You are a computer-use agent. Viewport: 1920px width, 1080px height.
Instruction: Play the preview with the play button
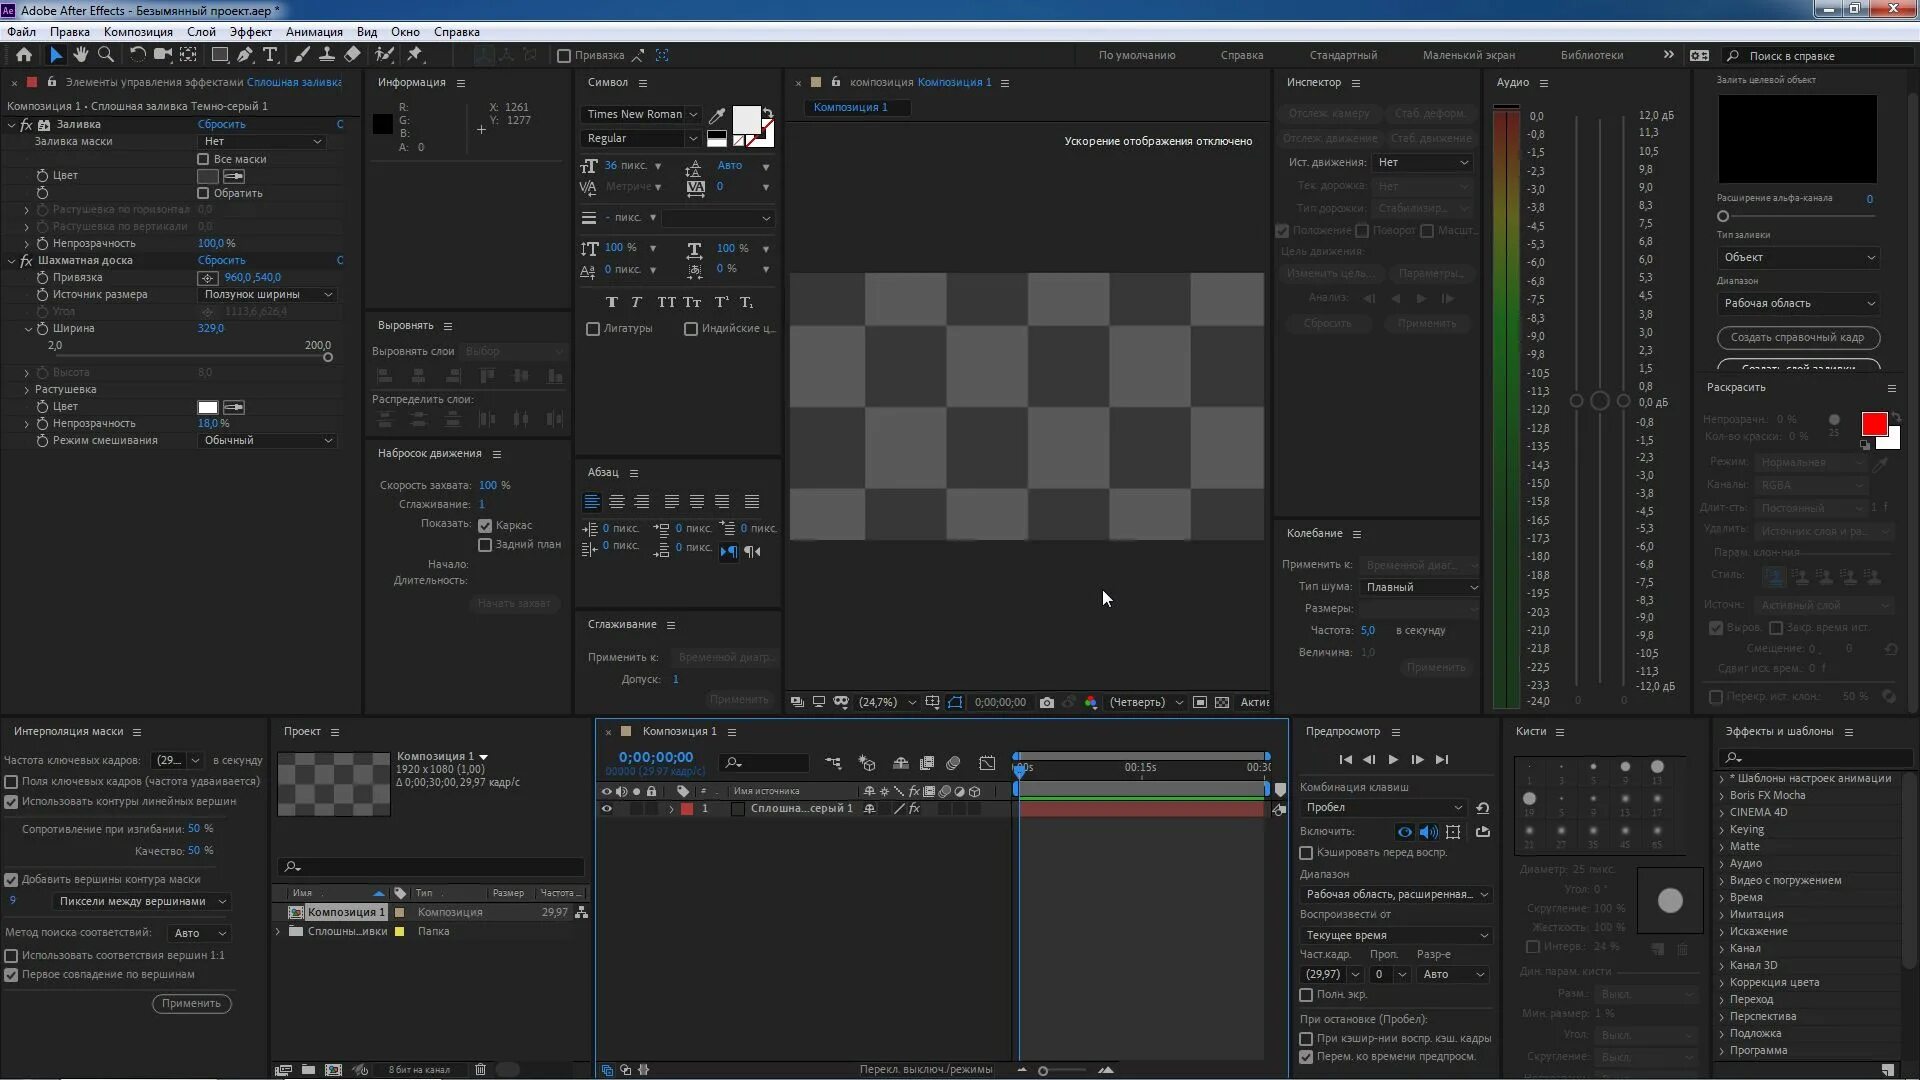1393,760
